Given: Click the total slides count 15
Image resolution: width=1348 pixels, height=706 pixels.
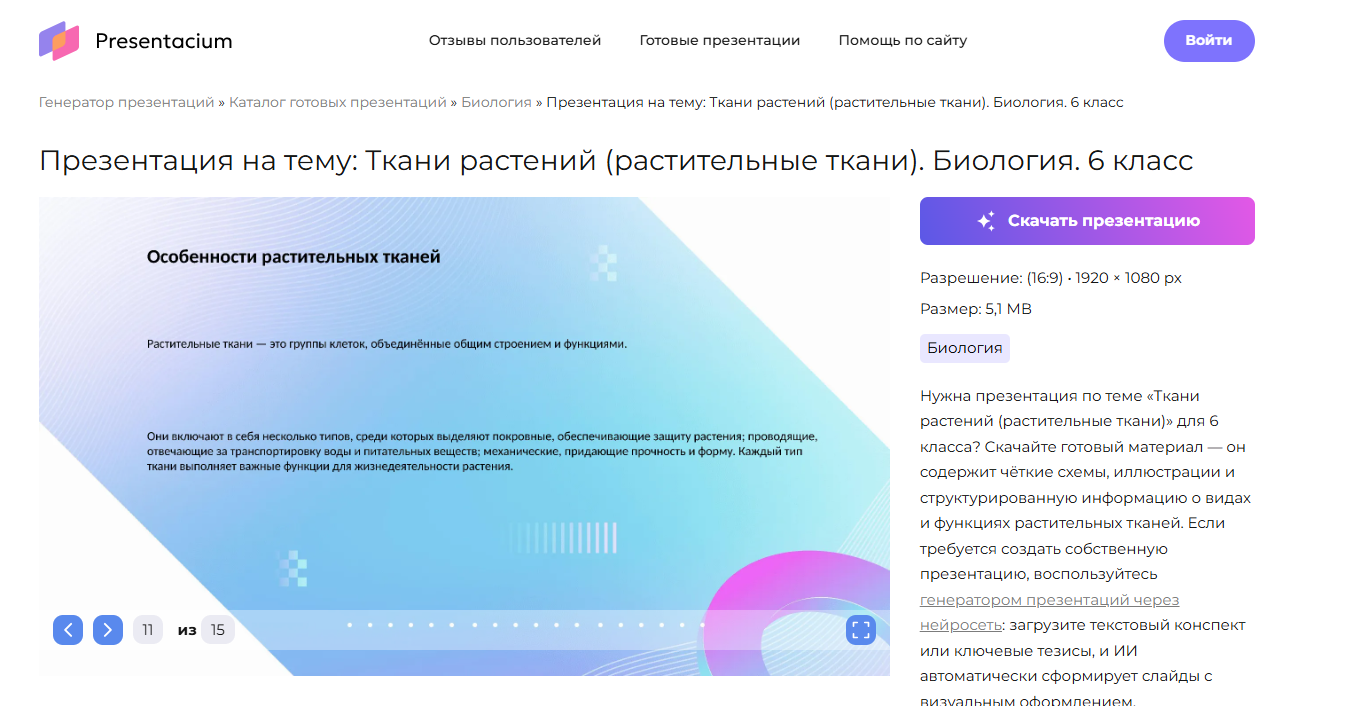Looking at the screenshot, I should click(217, 630).
